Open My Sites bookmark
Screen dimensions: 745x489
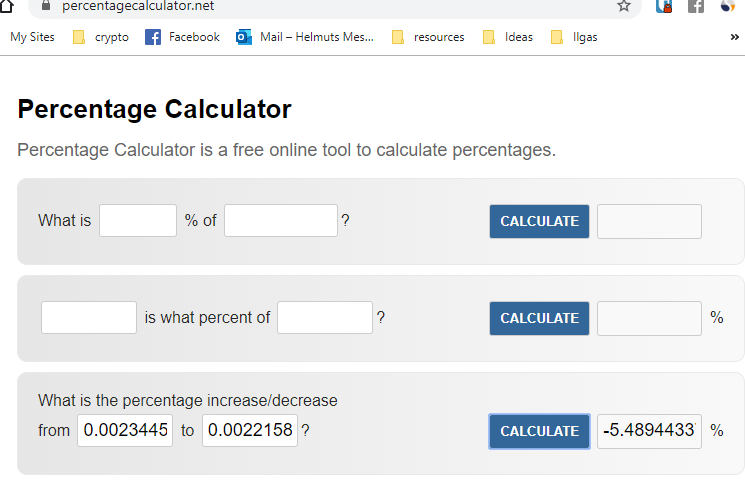coord(32,37)
